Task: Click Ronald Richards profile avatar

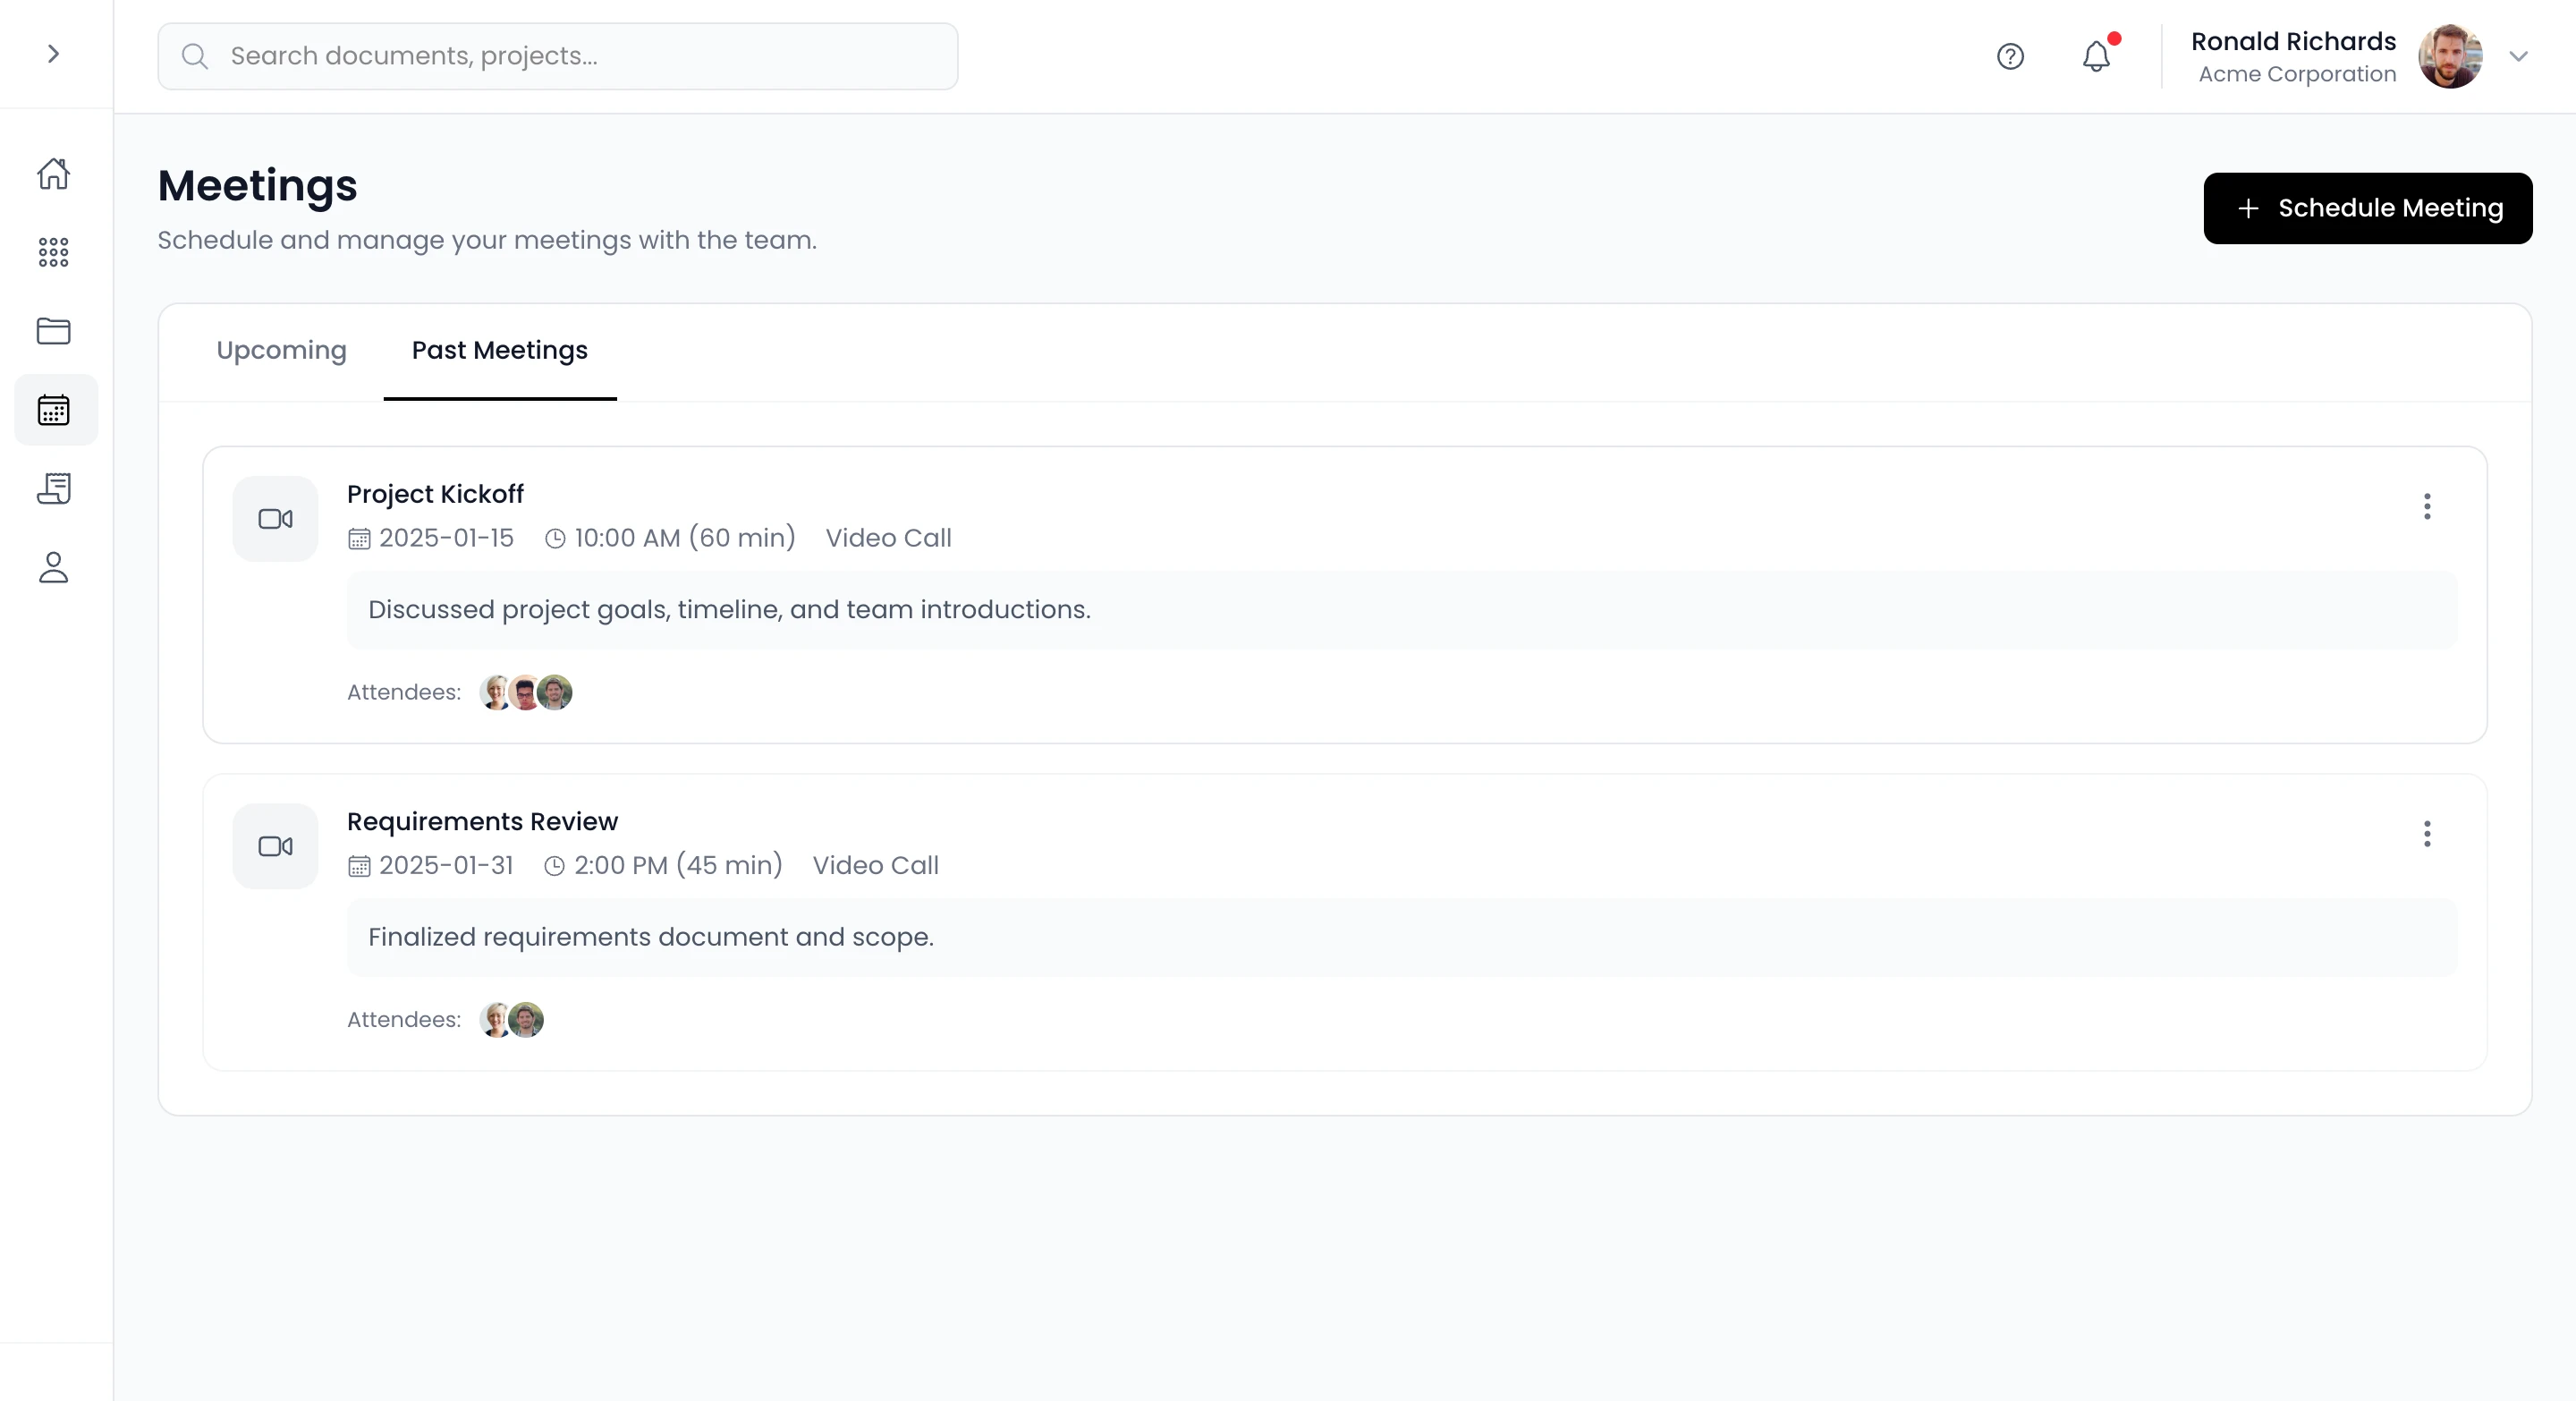Action: pyautogui.click(x=2449, y=56)
